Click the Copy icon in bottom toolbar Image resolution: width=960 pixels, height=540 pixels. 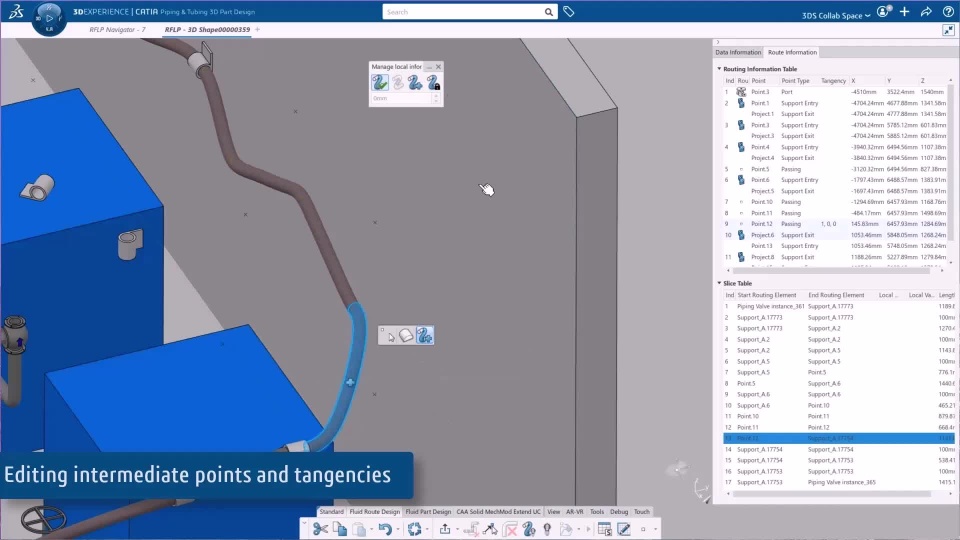click(340, 529)
